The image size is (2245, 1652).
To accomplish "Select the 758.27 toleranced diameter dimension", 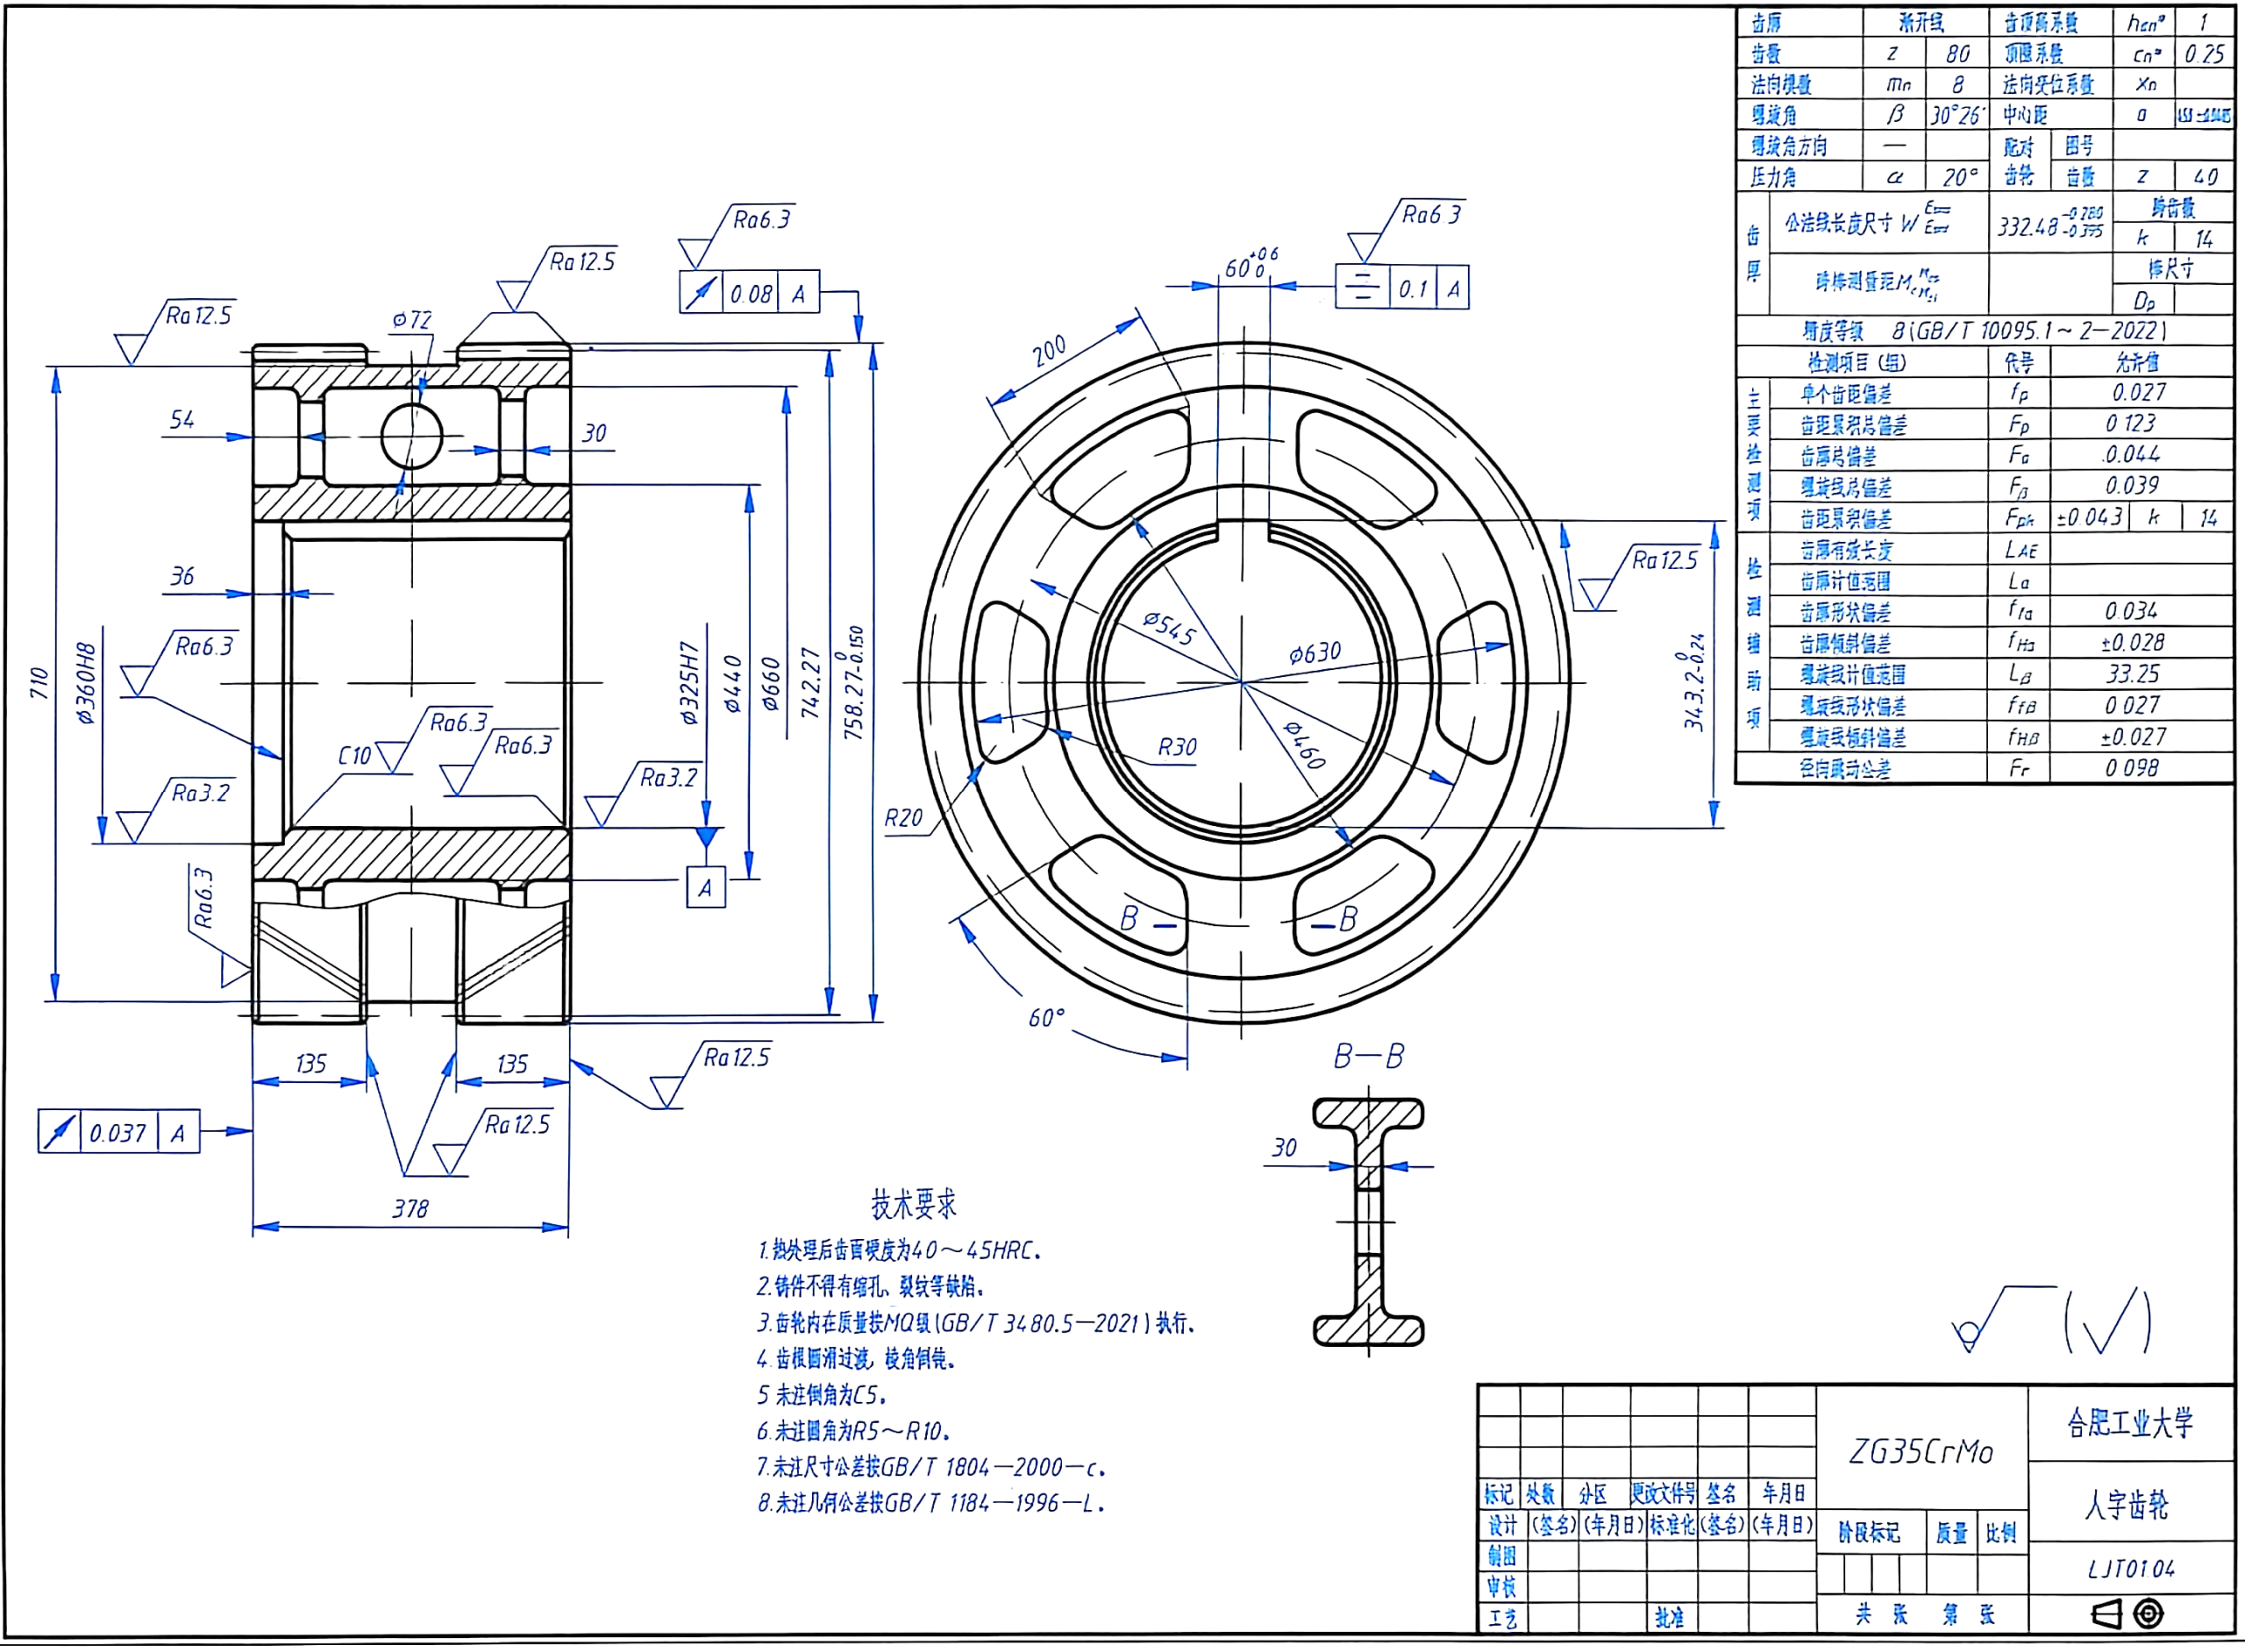I will (x=853, y=683).
